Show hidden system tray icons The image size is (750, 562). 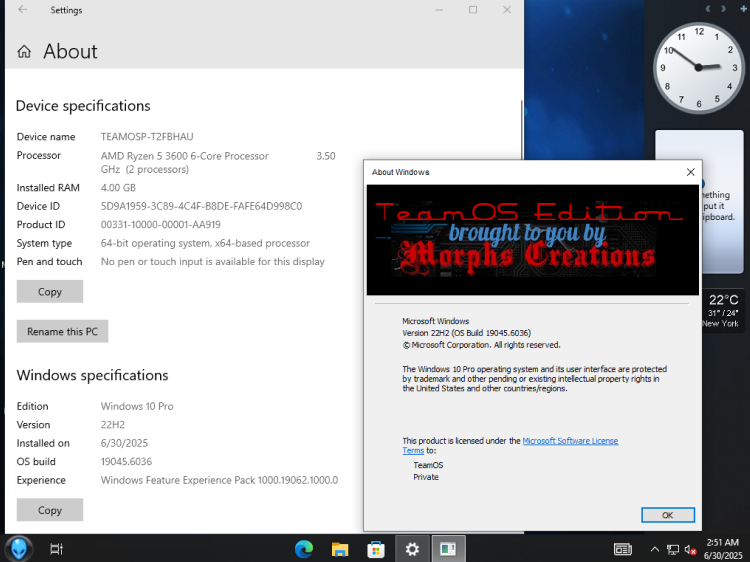click(655, 549)
